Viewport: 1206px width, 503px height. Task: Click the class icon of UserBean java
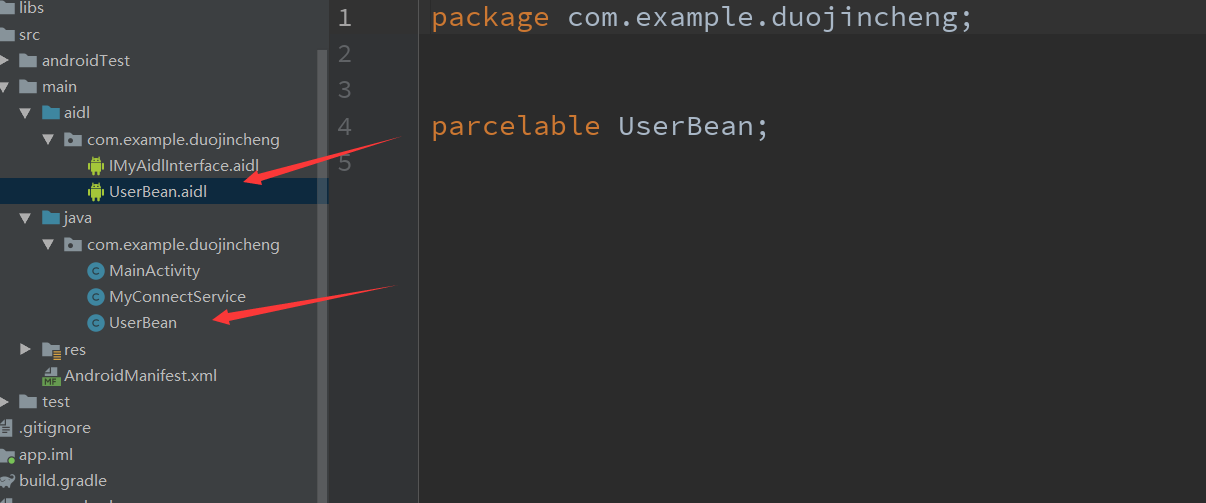(96, 323)
